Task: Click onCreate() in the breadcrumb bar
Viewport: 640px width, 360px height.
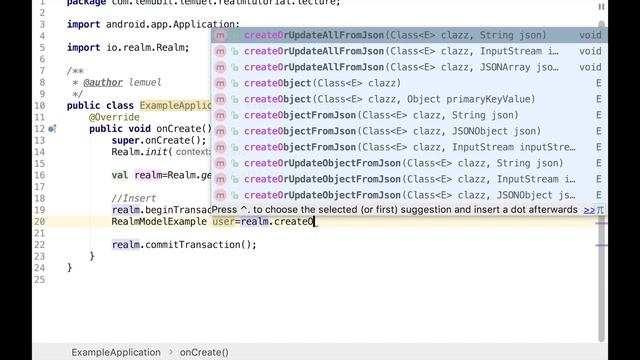Action: (x=204, y=352)
